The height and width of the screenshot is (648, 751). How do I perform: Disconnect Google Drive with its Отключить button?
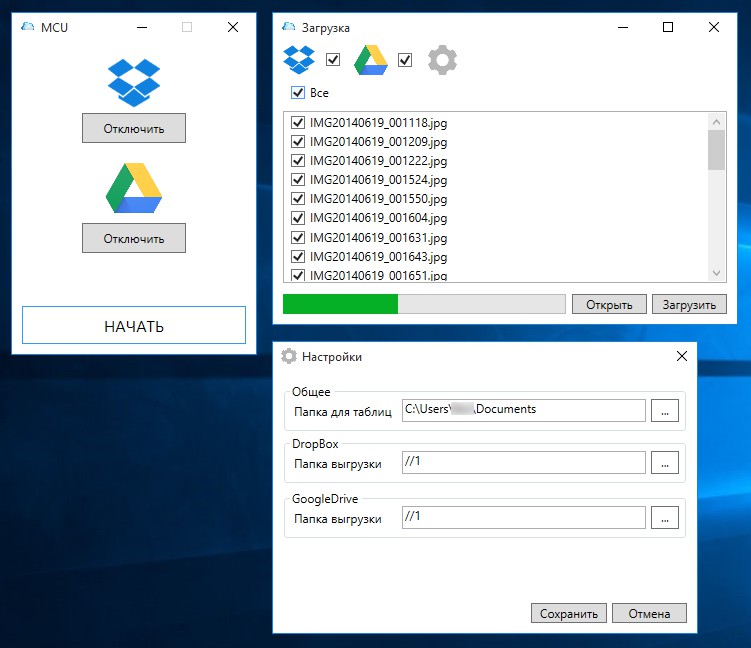click(134, 238)
